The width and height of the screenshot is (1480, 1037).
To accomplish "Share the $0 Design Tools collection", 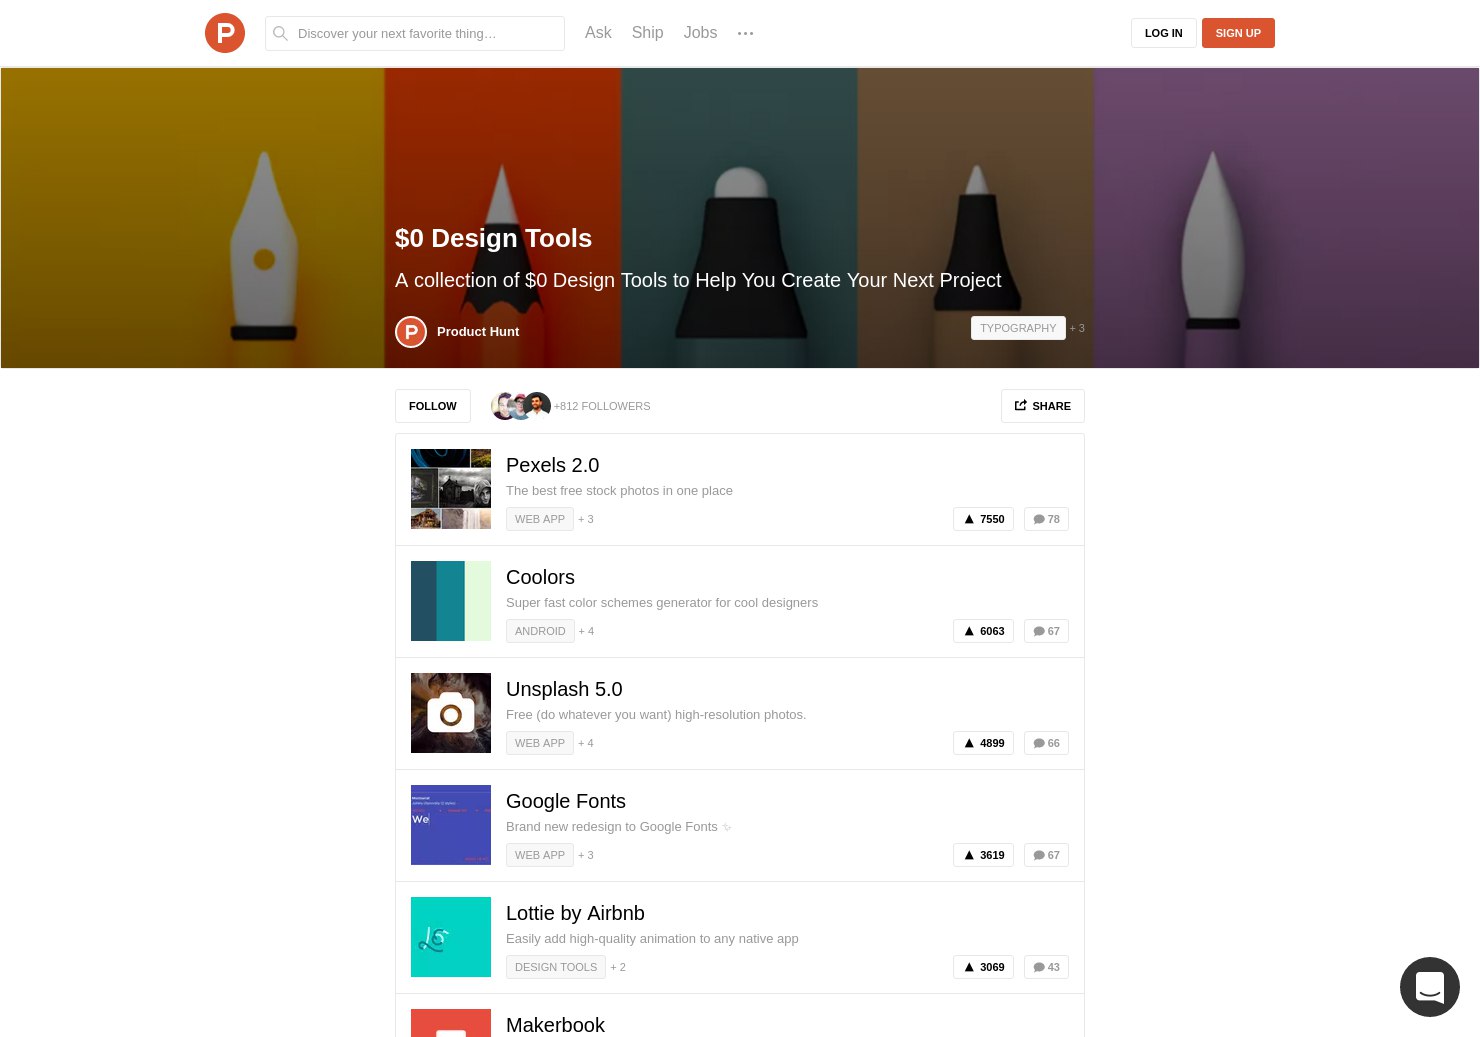I will click(x=1042, y=406).
